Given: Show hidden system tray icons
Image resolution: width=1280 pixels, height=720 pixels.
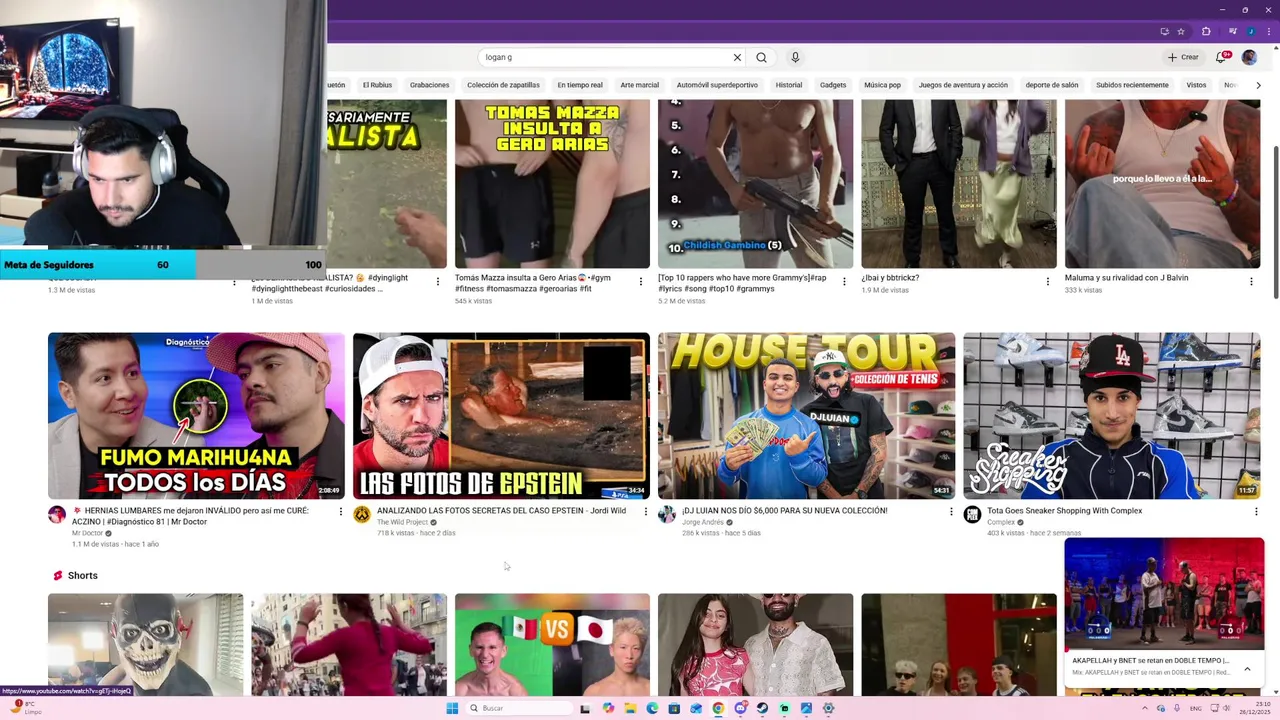Looking at the screenshot, I should (x=1145, y=708).
